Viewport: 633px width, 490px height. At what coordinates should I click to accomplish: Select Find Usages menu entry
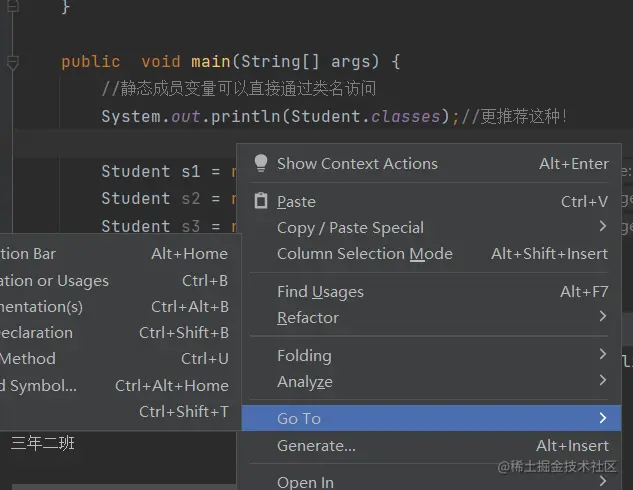pos(431,292)
